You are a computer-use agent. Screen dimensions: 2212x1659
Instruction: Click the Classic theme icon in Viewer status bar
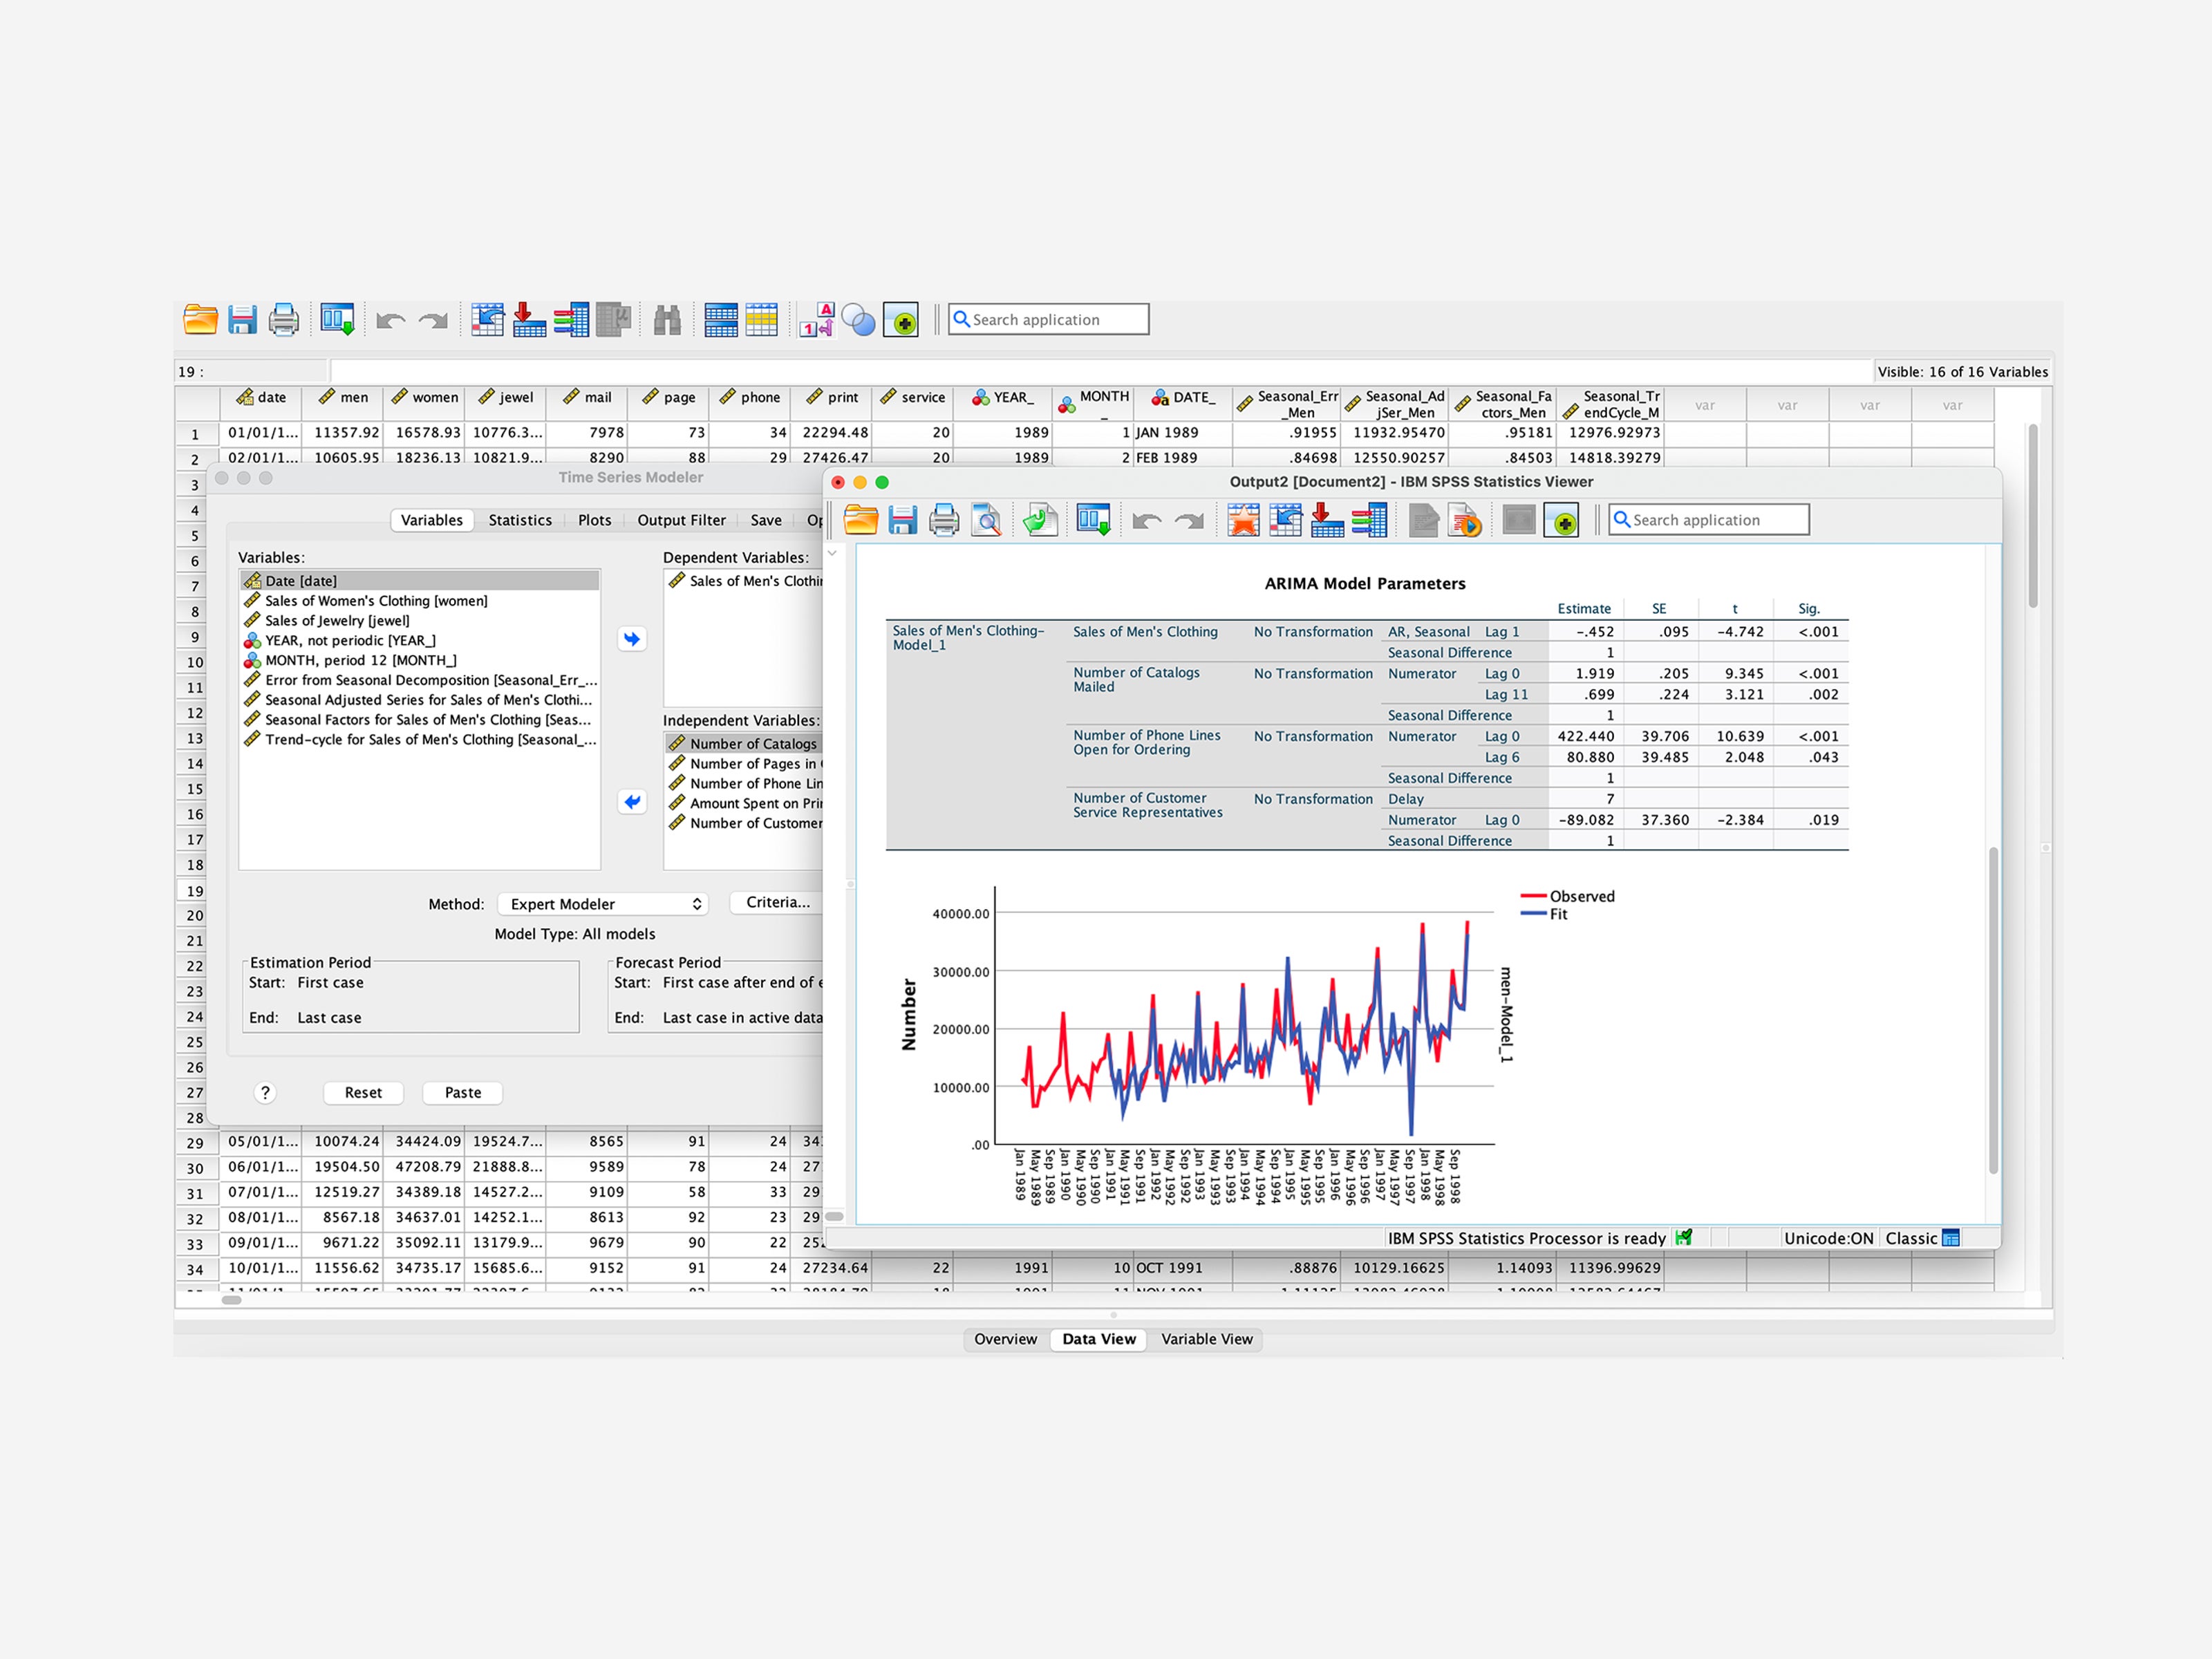[1951, 1238]
